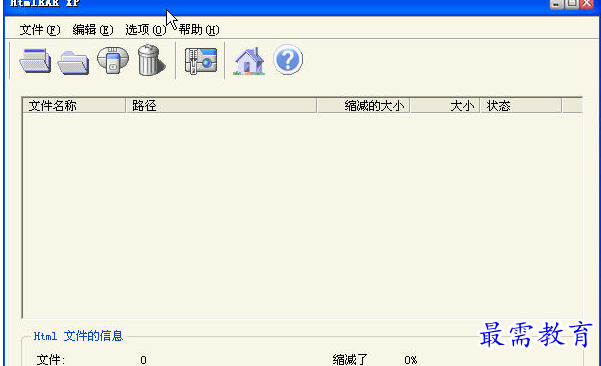Sort by the 大小 column header

point(445,105)
